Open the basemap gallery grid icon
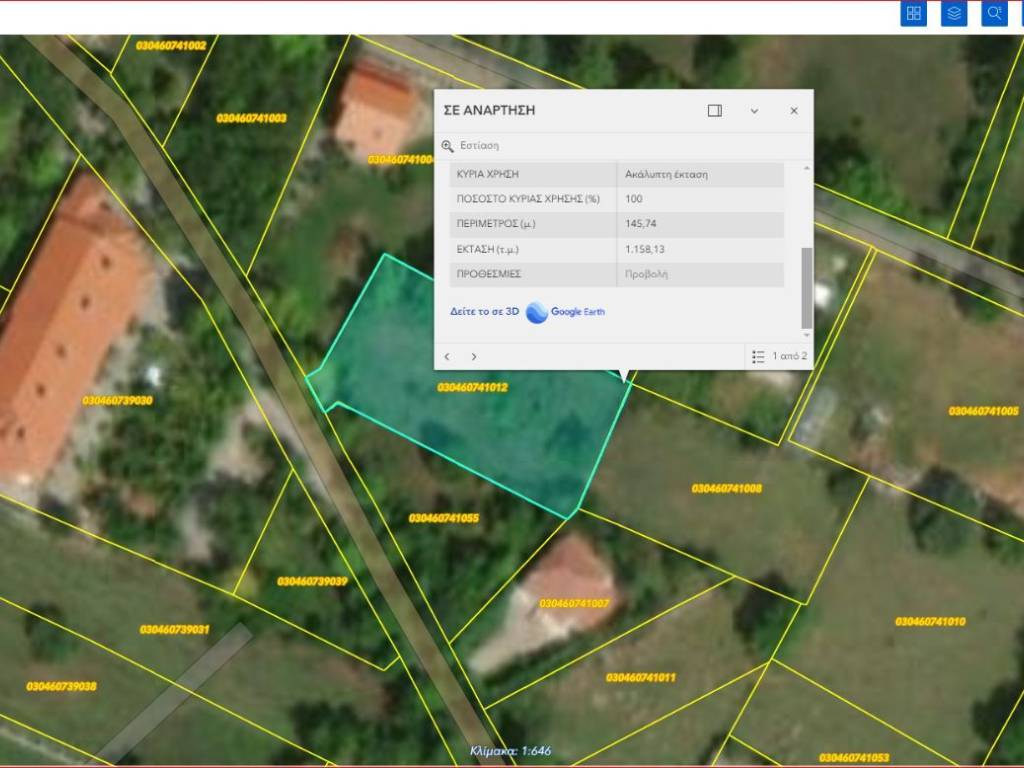 tap(913, 13)
